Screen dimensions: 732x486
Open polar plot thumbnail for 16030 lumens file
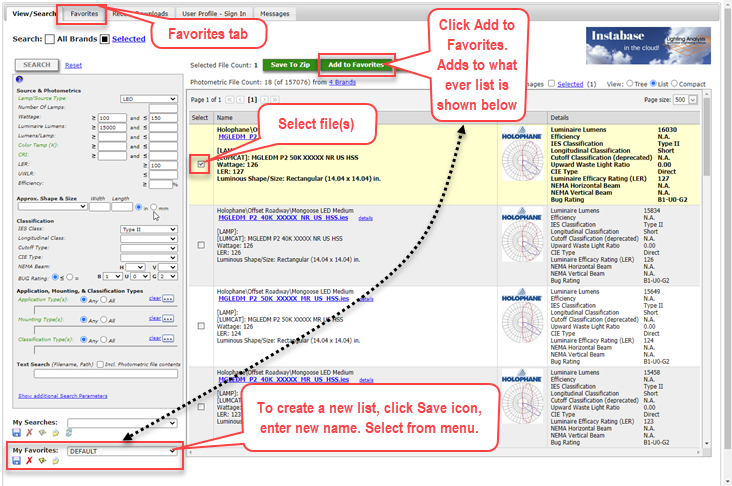point(522,160)
